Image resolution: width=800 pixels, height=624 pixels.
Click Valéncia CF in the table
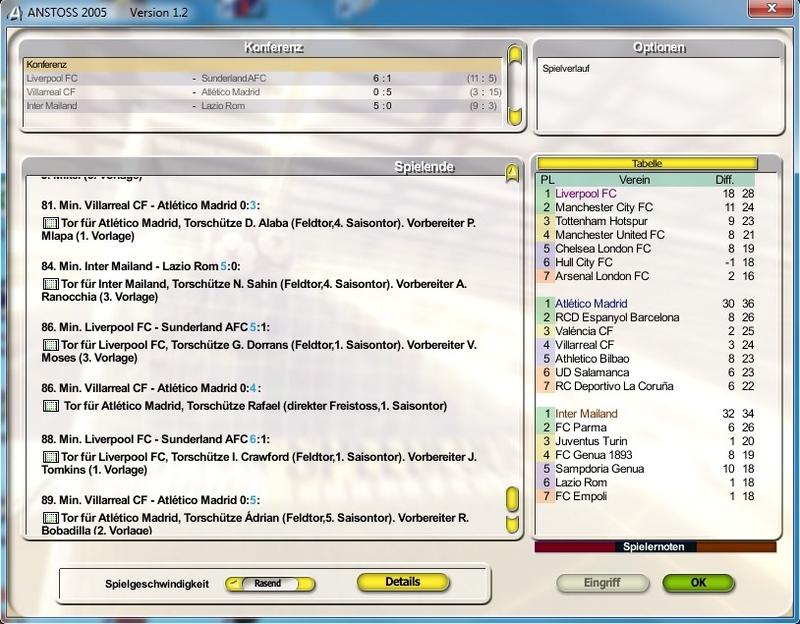tap(584, 332)
